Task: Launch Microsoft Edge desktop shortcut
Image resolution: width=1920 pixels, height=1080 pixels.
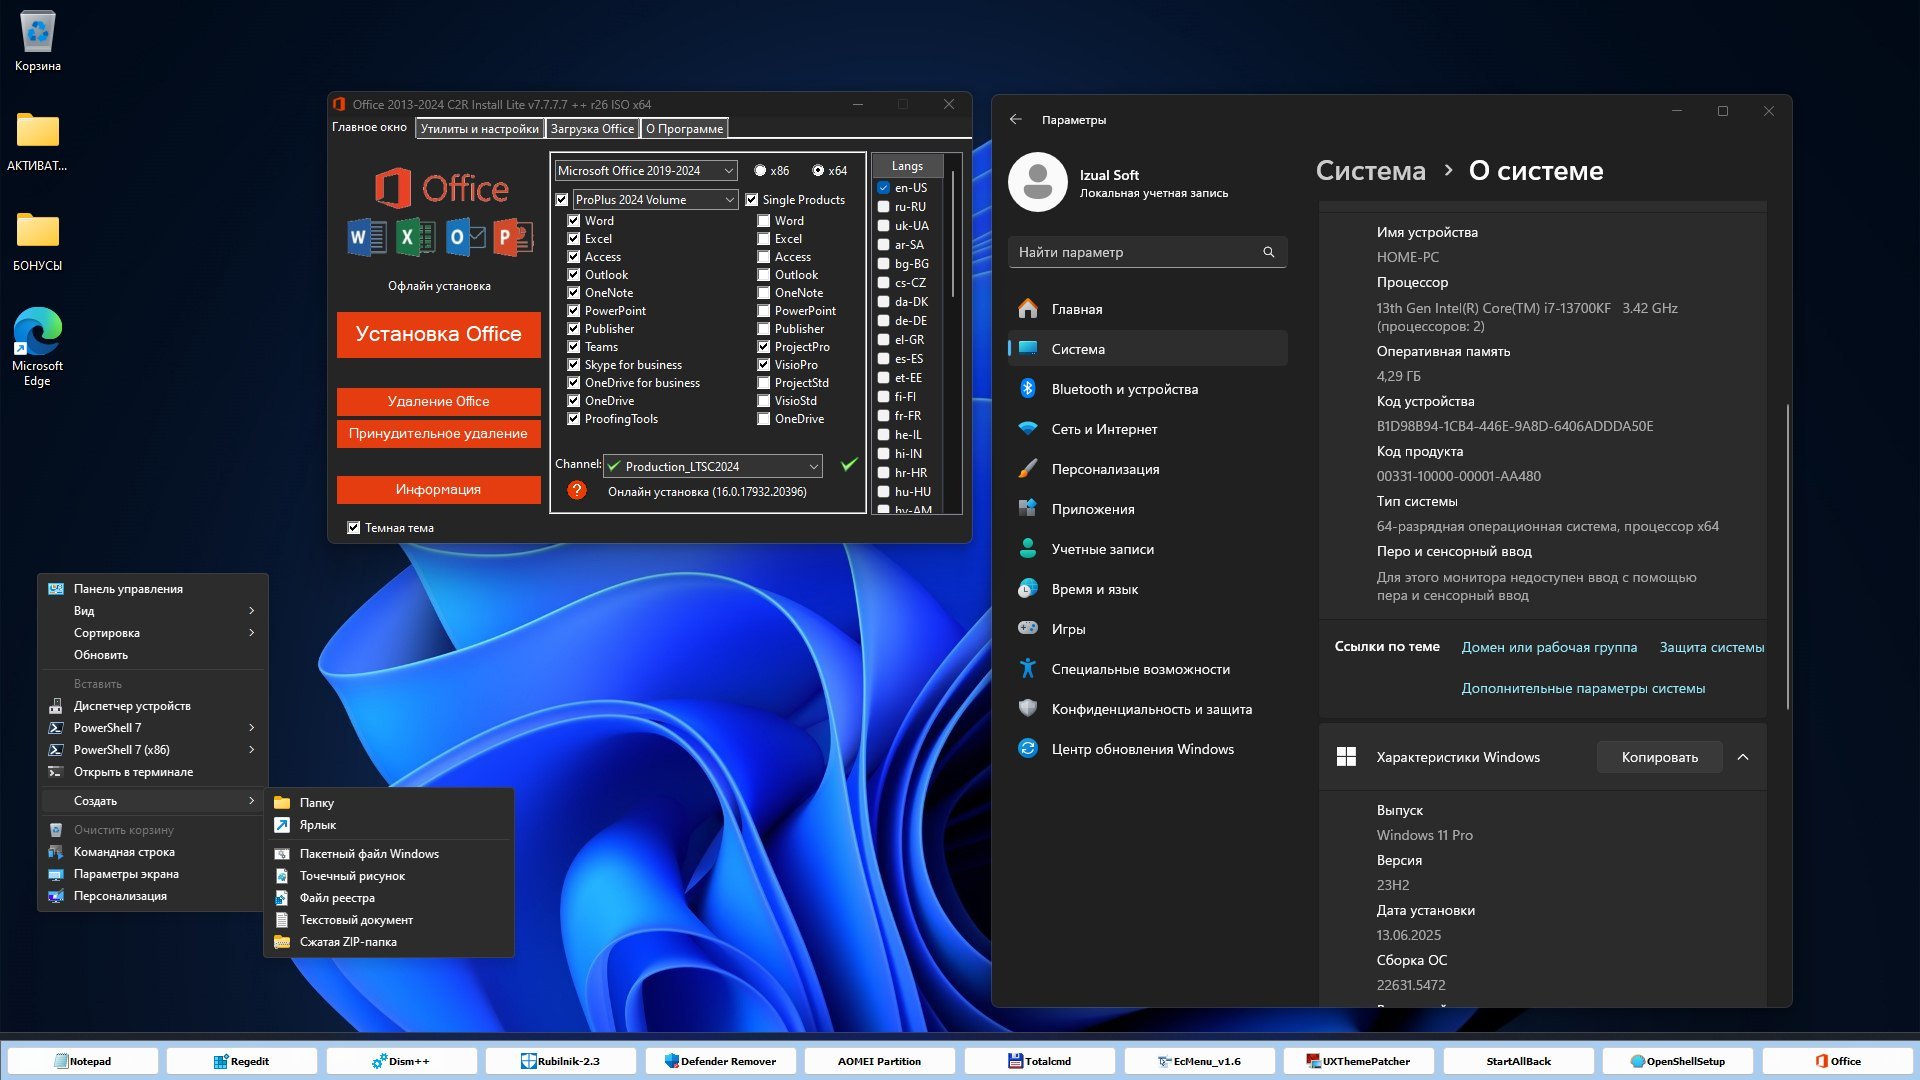Action: (37, 346)
